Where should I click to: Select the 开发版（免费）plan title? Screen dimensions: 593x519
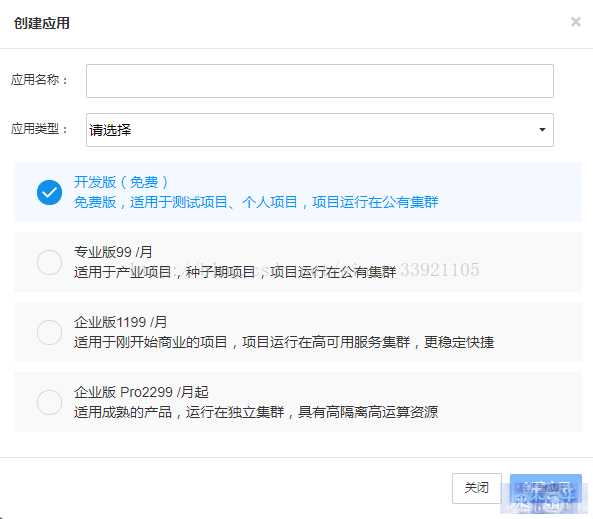click(121, 182)
